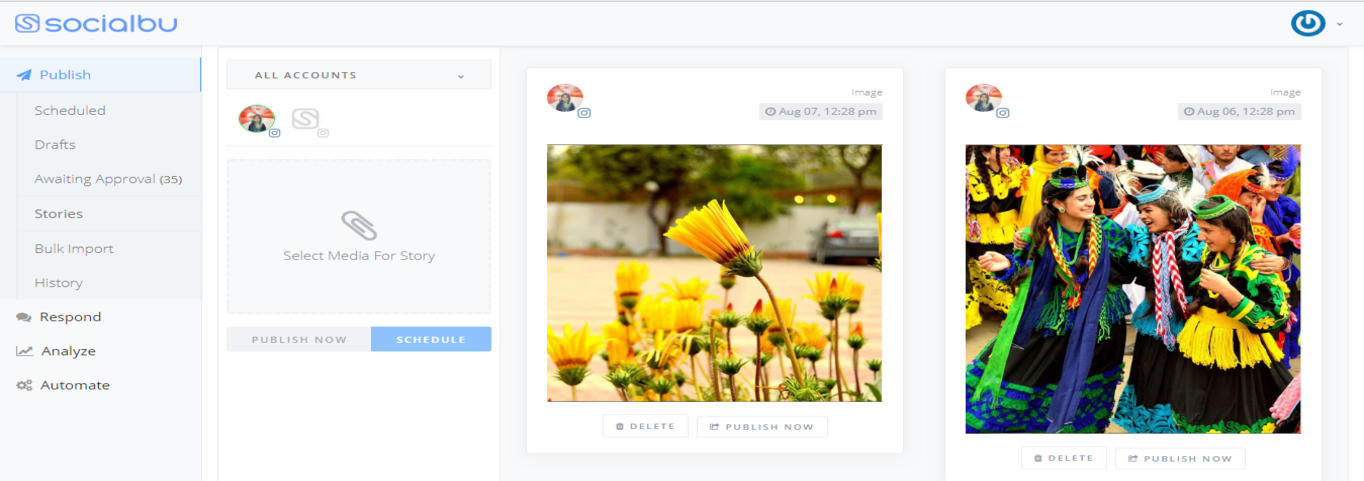This screenshot has height=481, width=1364.
Task: Expand the All Accounts dropdown
Action: point(358,75)
